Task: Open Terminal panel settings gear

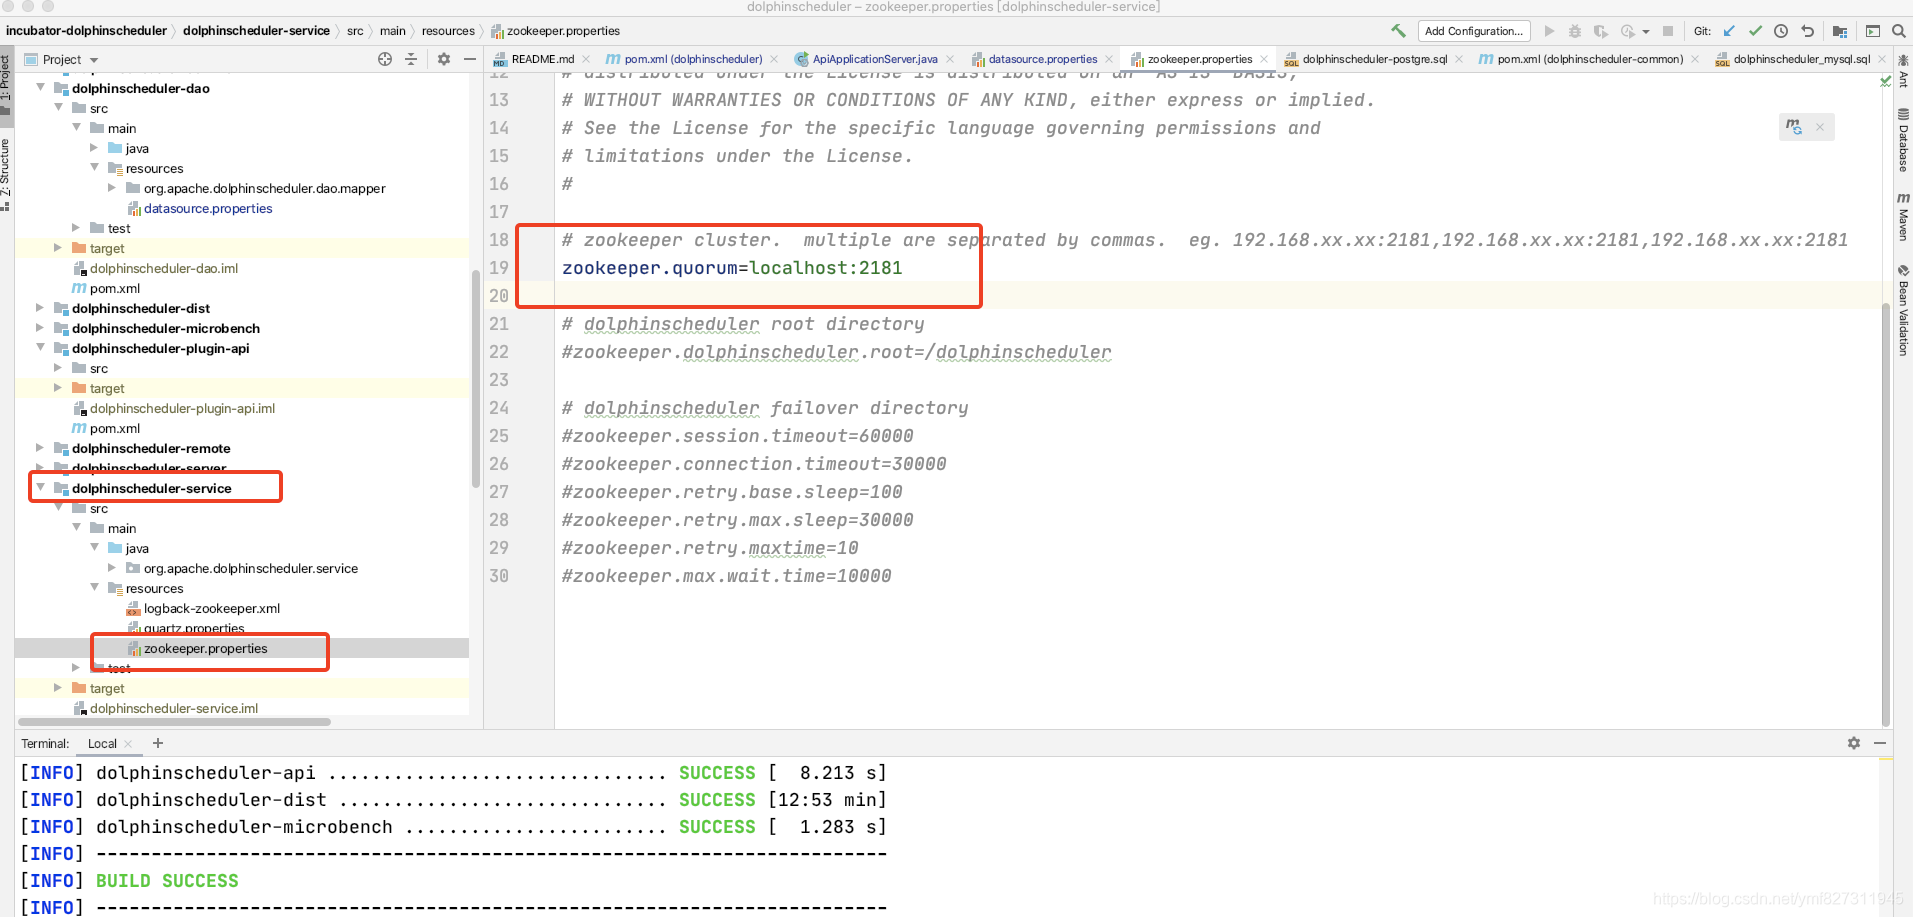Action: coord(1854,743)
